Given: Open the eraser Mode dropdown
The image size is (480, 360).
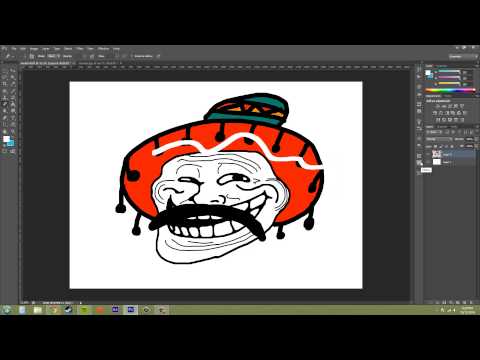Looking at the screenshot, I should (54, 56).
